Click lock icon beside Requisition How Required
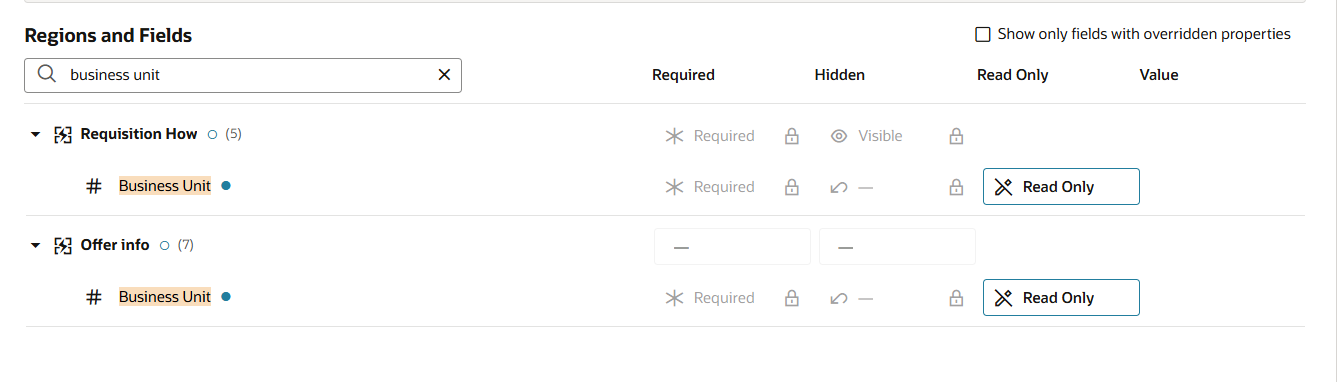This screenshot has height=382, width=1337. point(792,136)
